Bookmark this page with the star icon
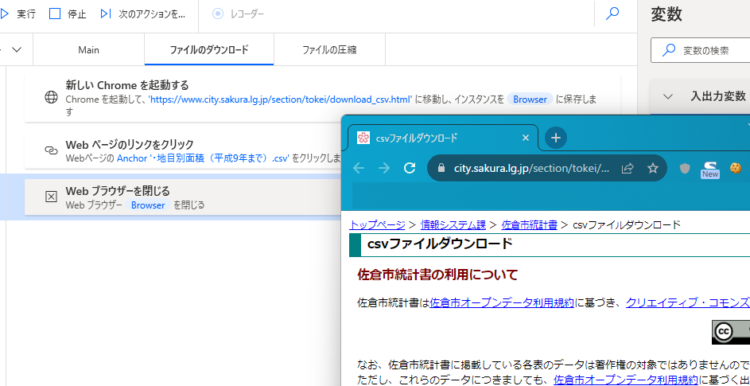This screenshot has width=750, height=386. tap(652, 168)
